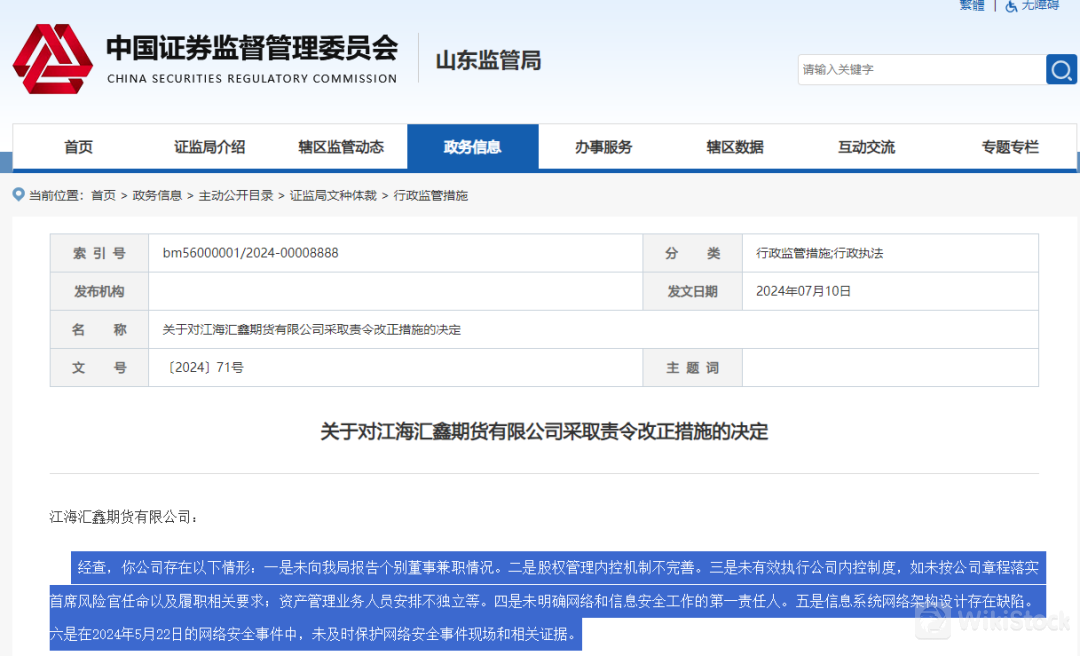Go to 首页 in the navigation bar

point(78,147)
